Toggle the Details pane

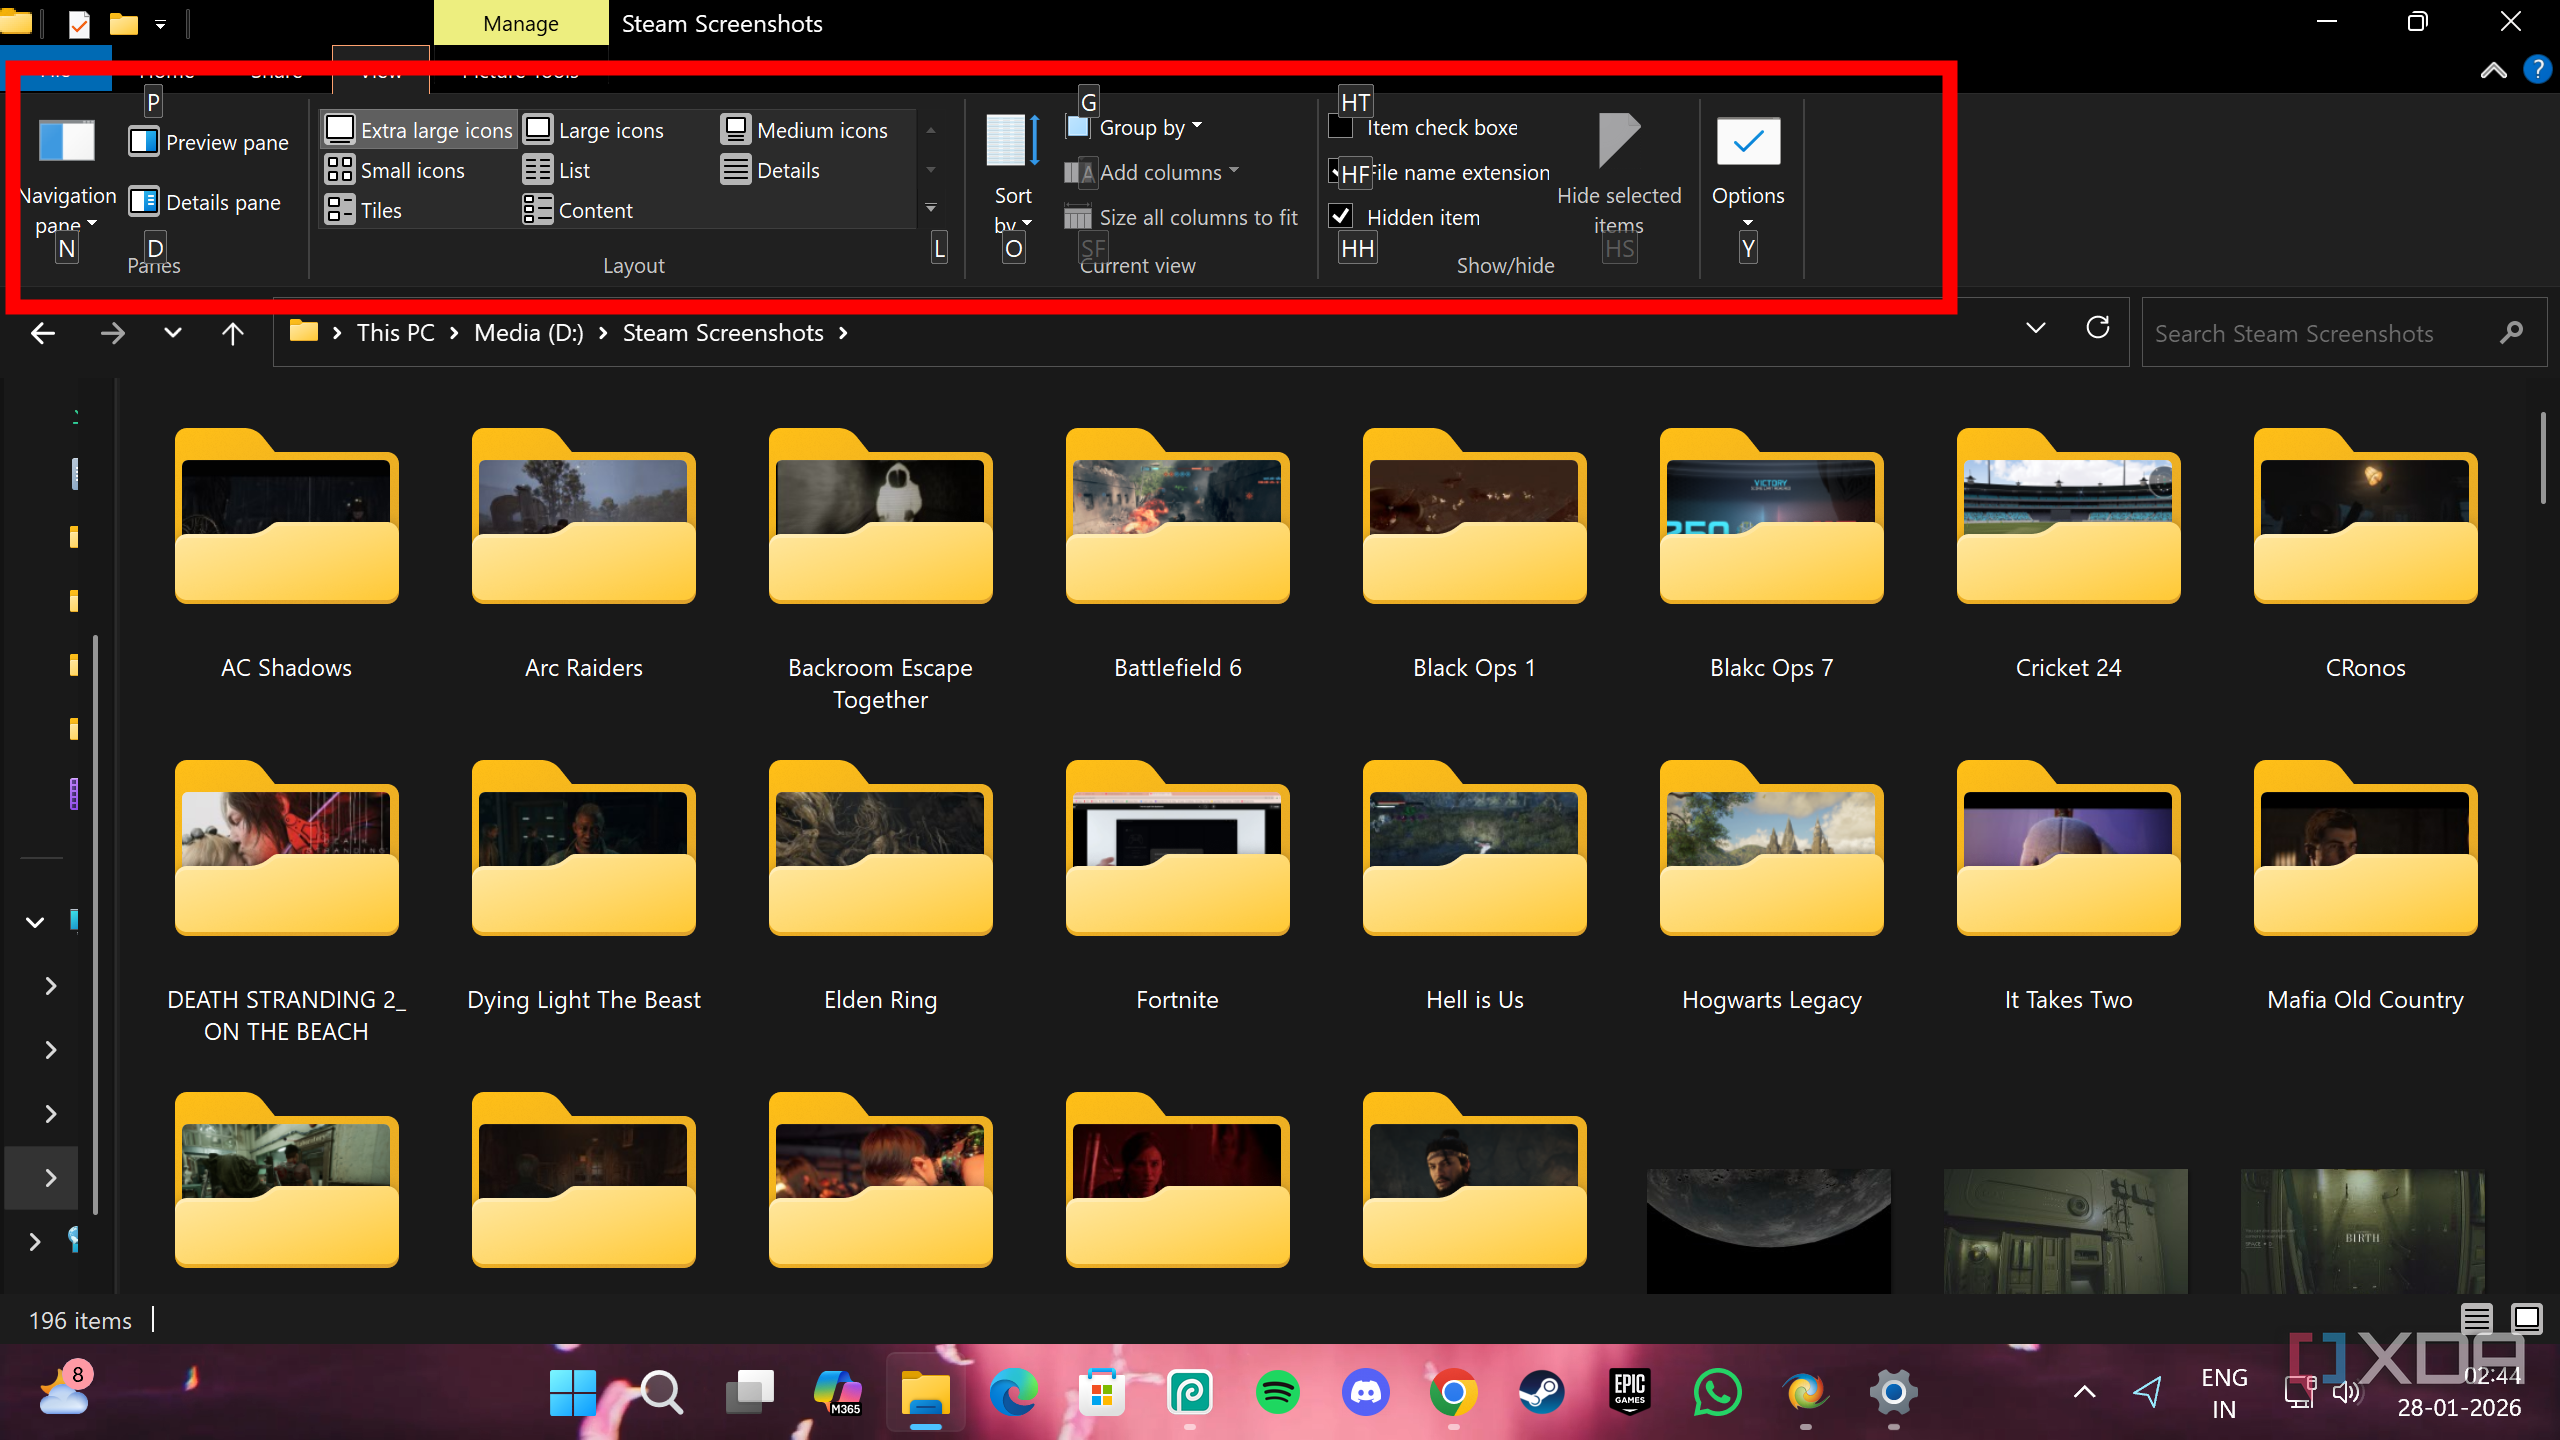[205, 202]
